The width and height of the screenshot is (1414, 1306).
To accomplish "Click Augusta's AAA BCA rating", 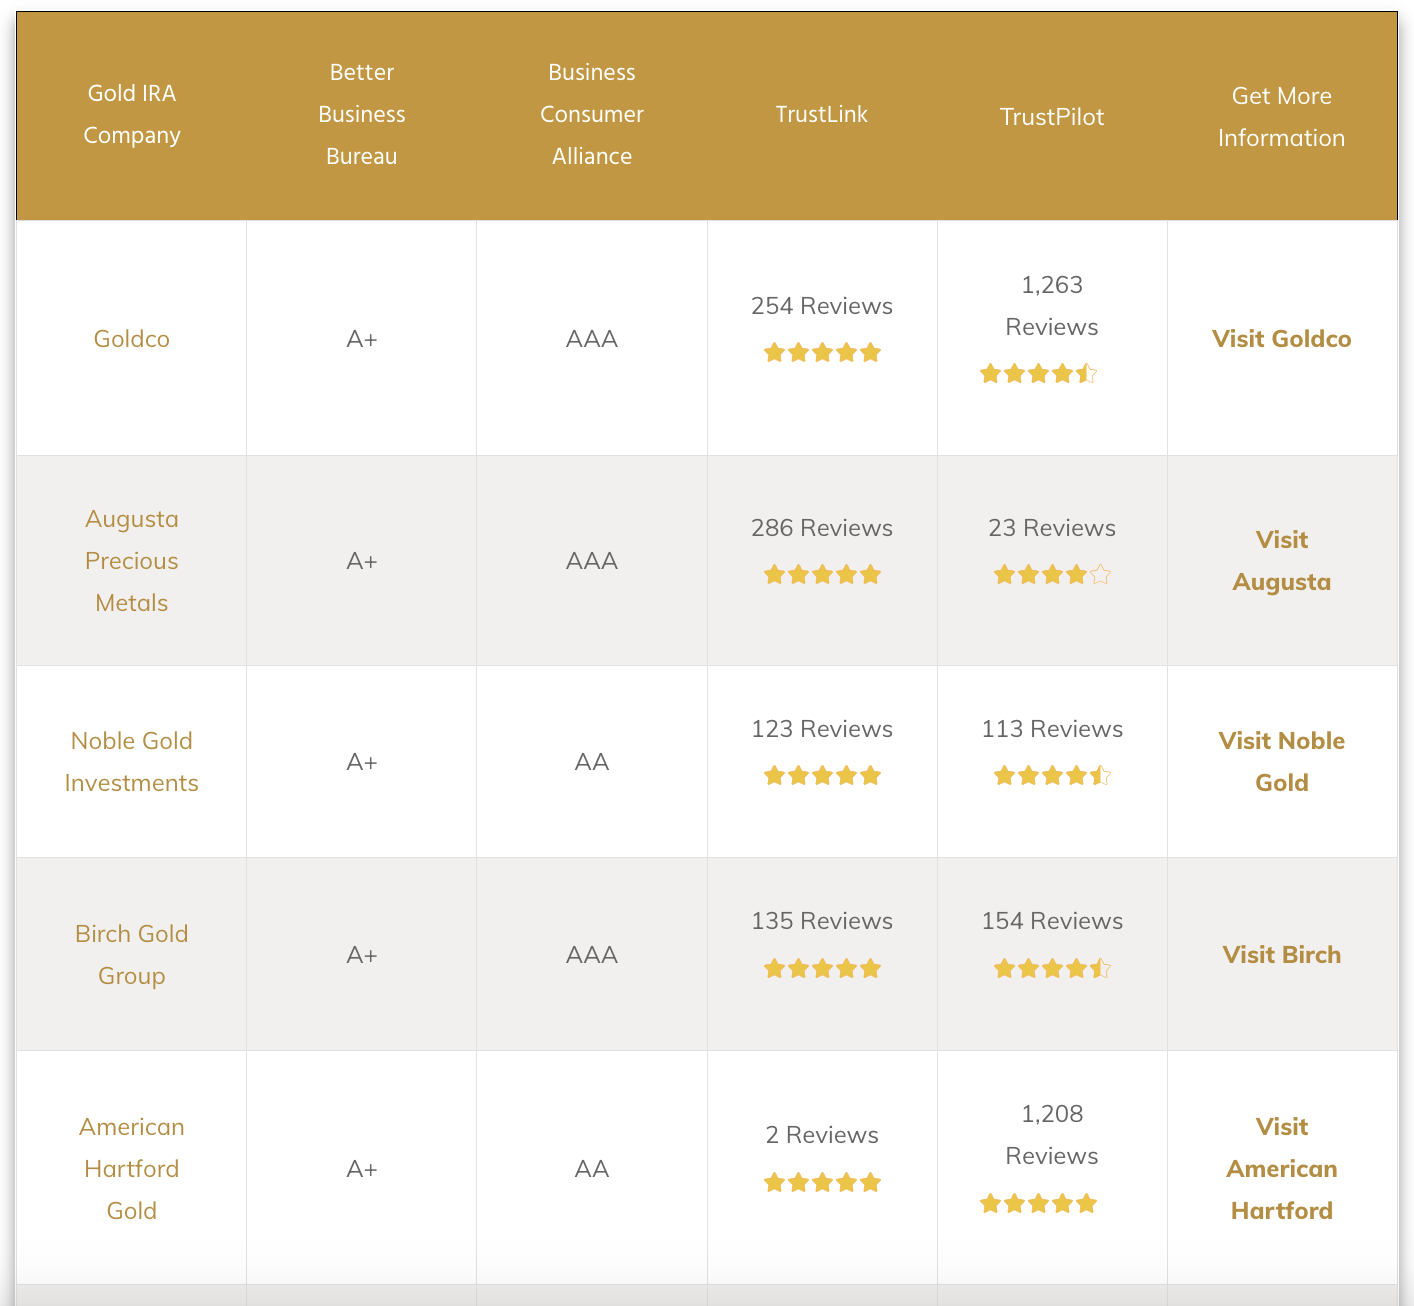I will [592, 561].
